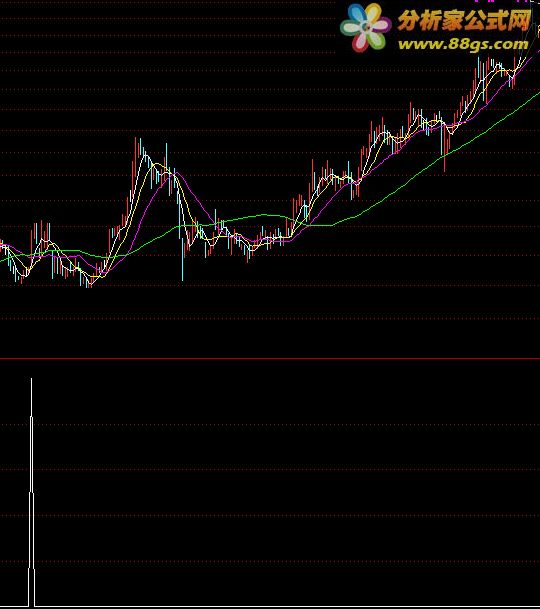Click the long red wick dipping to green line
This screenshot has height=609, width=540.
pyautogui.click(x=444, y=155)
